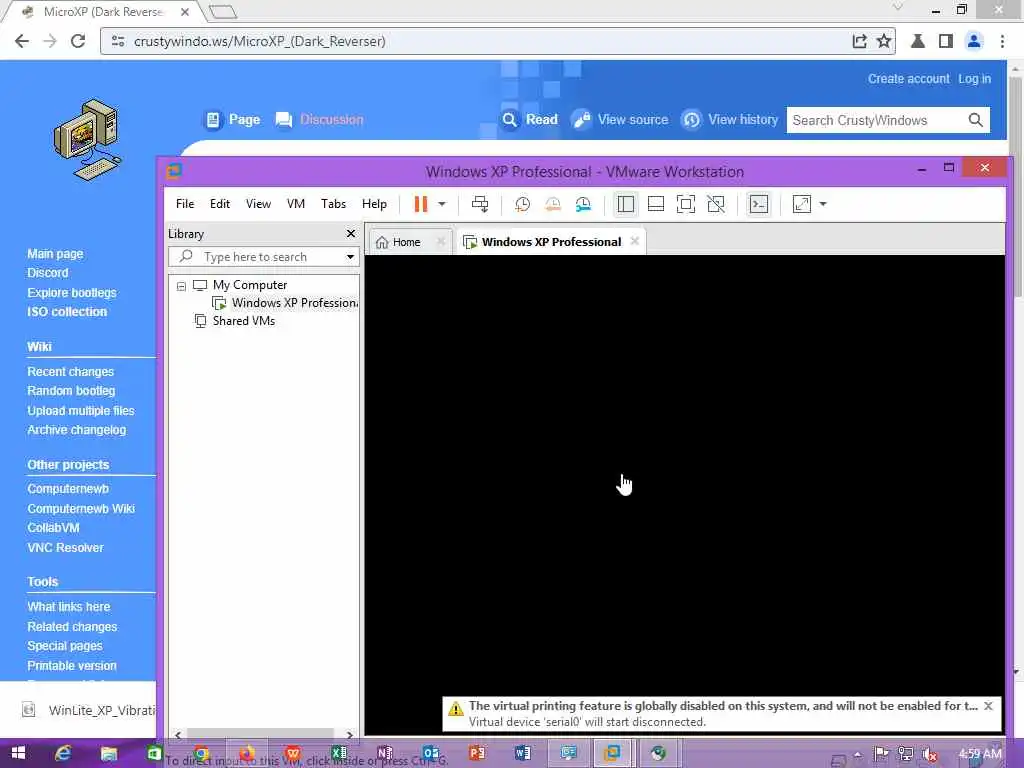
Task: Open the Library search dropdown arrow
Action: pyautogui.click(x=351, y=257)
